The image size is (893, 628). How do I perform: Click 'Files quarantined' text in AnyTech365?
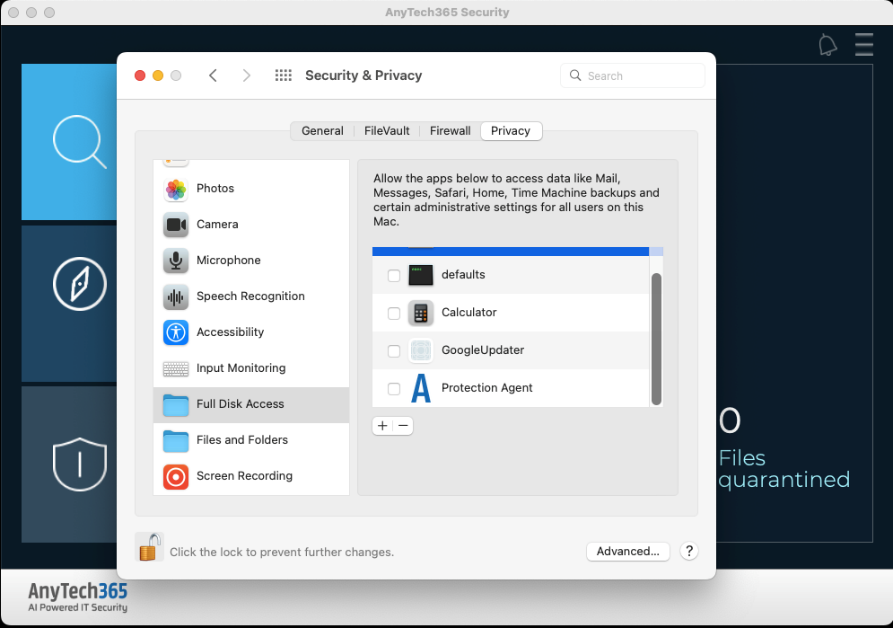(x=784, y=469)
